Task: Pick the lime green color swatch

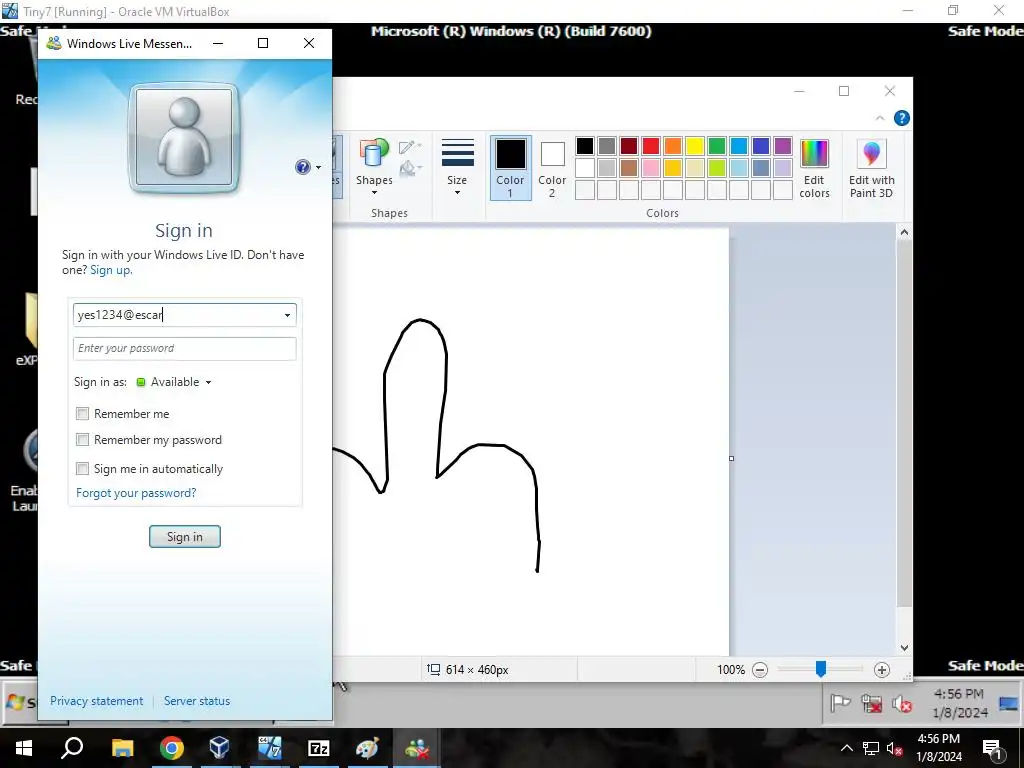Action: (x=716, y=168)
